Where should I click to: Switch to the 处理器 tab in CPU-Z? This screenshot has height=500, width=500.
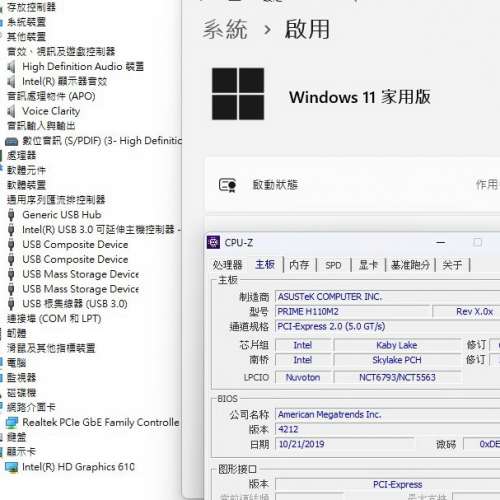point(228,265)
